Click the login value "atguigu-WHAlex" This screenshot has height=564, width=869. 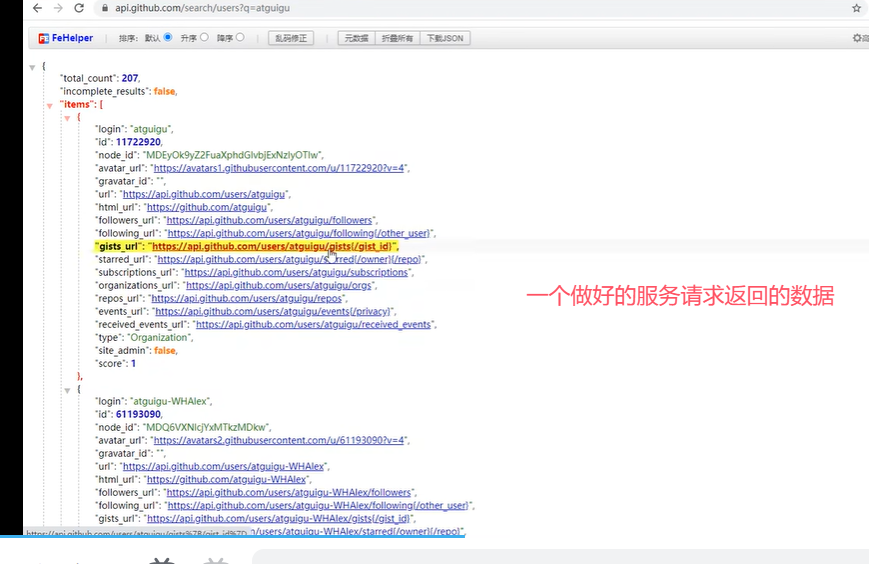pyautogui.click(x=170, y=401)
